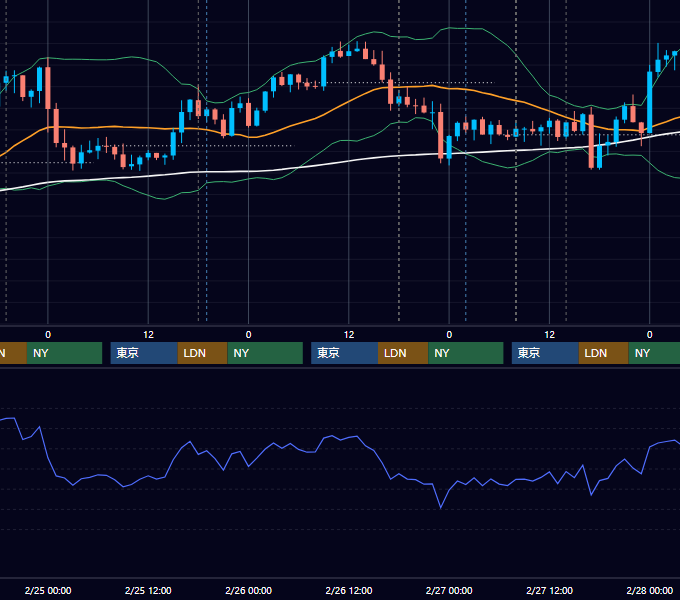Select the NY session block spanning 2/28 00:00
The image size is (680, 600).
tap(654, 353)
